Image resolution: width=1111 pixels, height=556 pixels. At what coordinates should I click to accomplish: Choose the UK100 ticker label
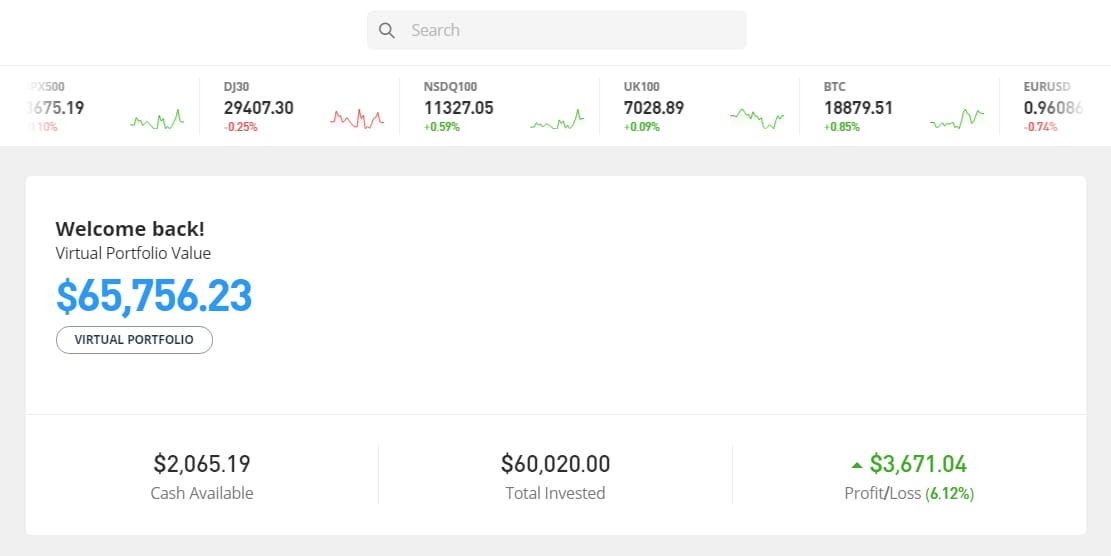642,87
